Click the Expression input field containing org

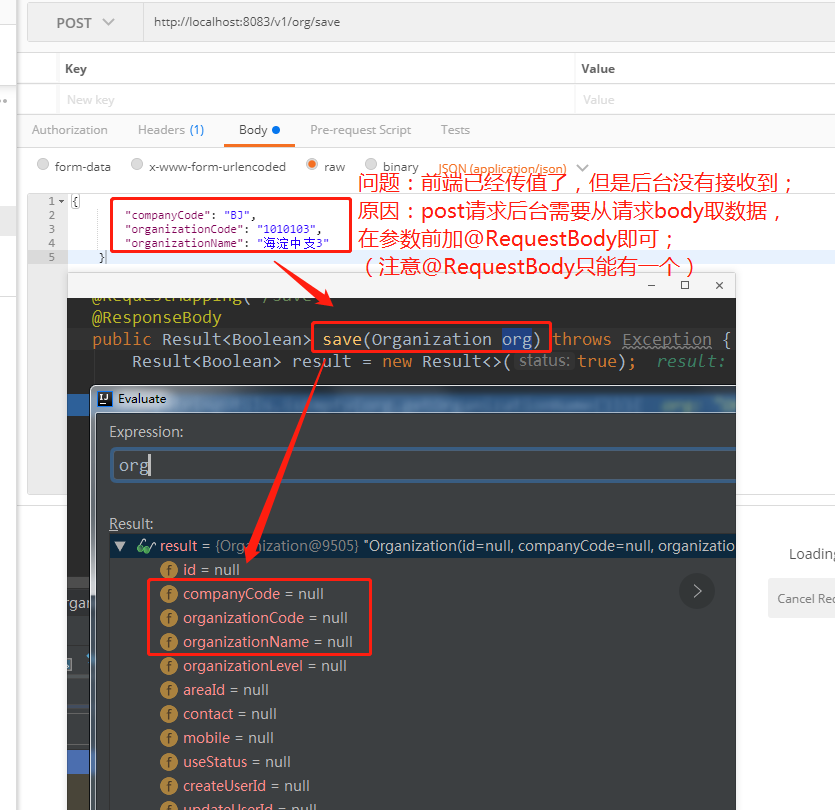(424, 465)
